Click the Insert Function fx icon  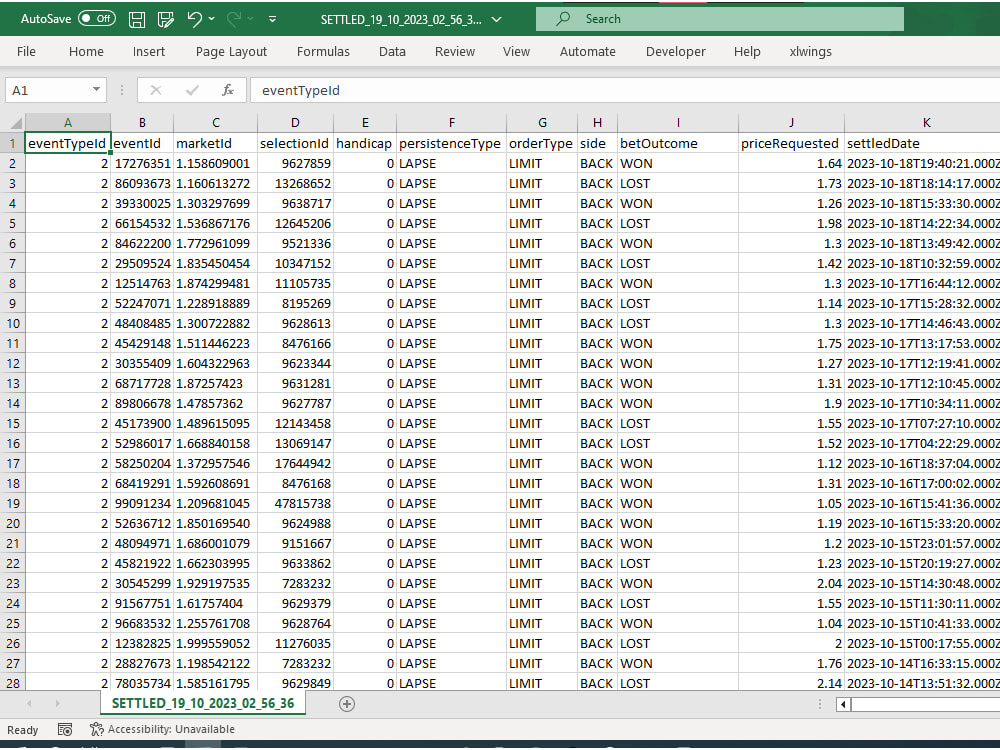228,91
